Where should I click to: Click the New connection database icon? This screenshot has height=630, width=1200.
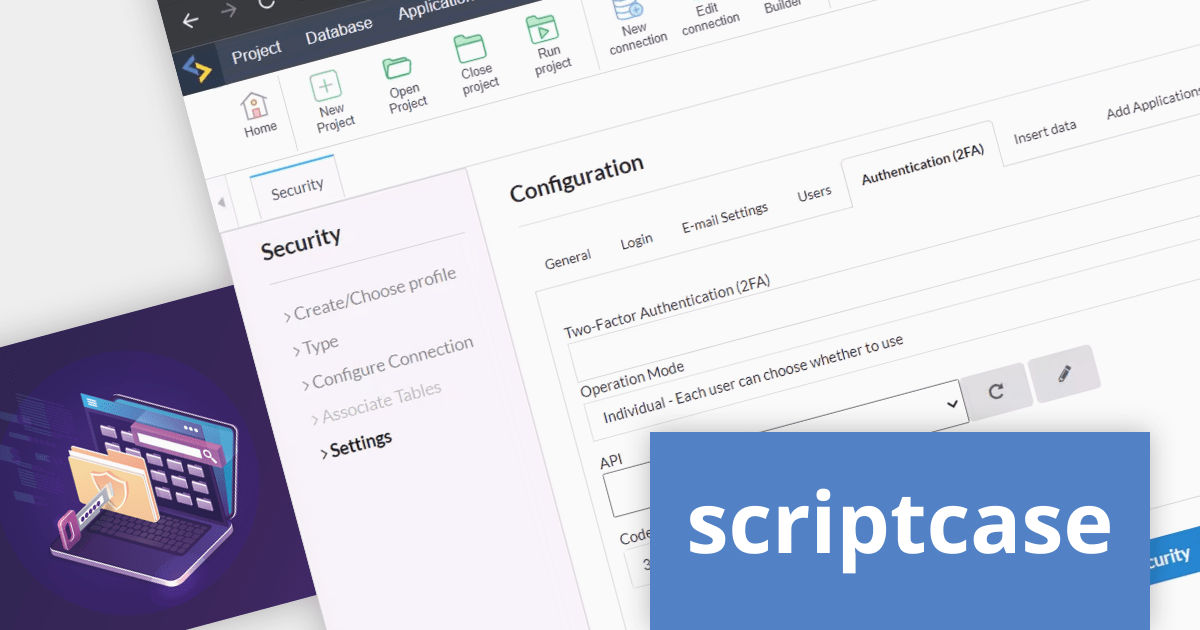tap(629, 10)
